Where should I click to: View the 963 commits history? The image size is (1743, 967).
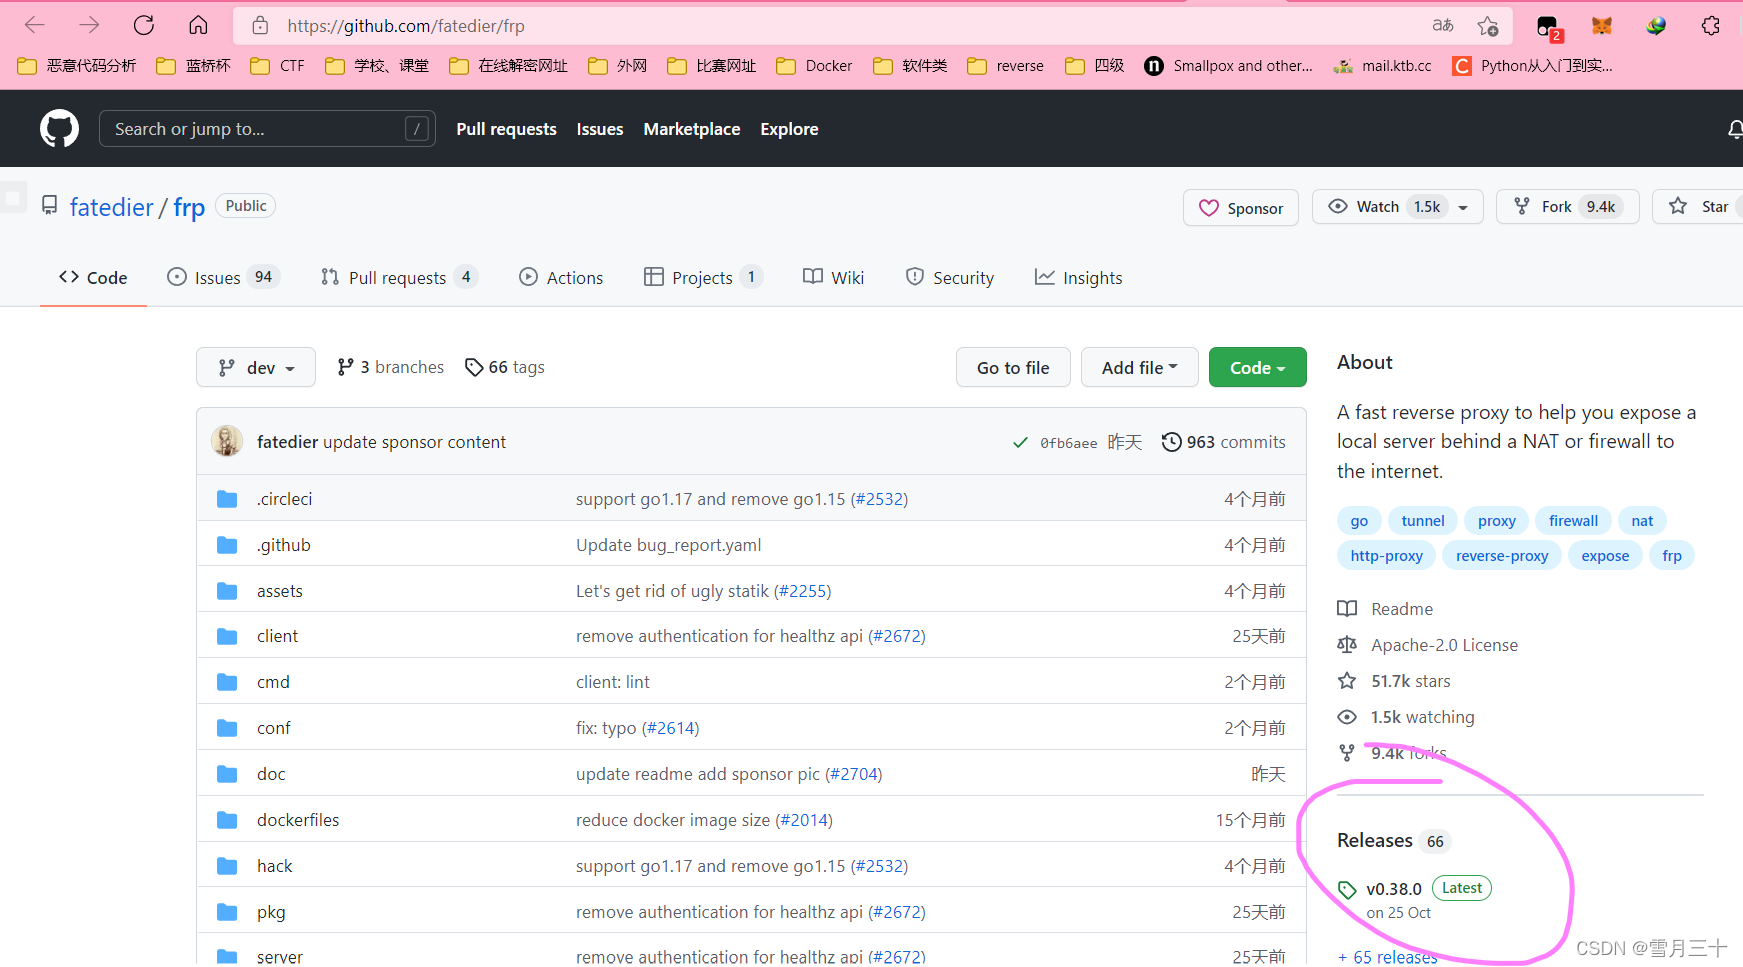pyautogui.click(x=1224, y=442)
